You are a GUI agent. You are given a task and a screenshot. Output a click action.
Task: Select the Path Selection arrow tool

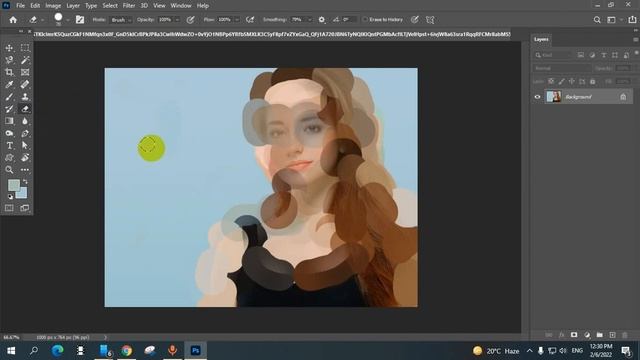point(25,145)
